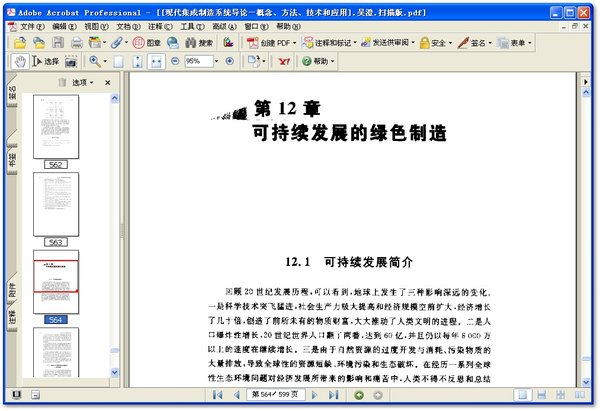This screenshot has width=600, height=411.
Task: Switch to the 书签 bookmarks tab
Action: pos(12,159)
